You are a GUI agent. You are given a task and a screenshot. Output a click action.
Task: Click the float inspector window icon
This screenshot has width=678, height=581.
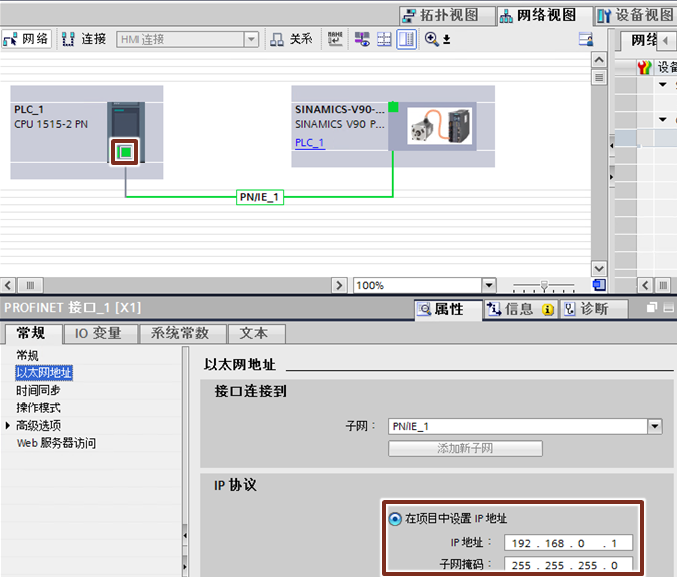pyautogui.click(x=652, y=307)
